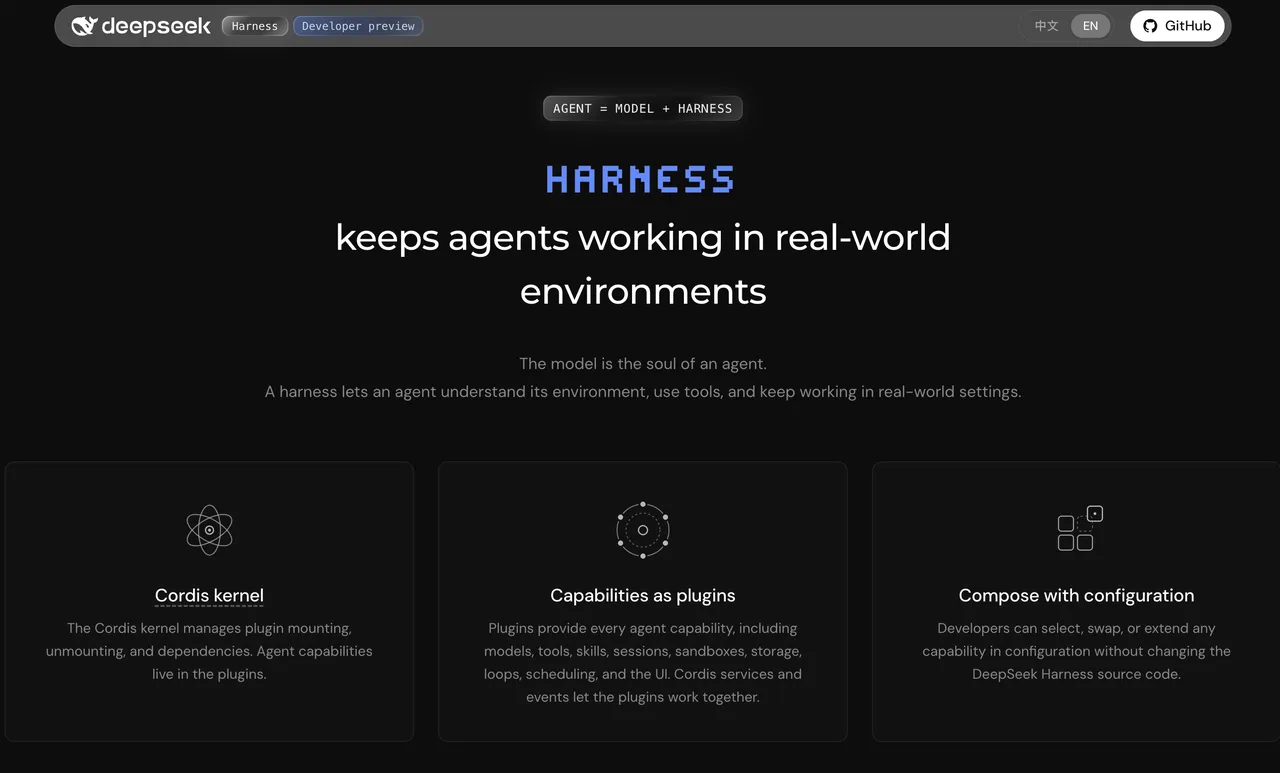Click the grid blocks icon above Compose with configuration

point(1080,528)
